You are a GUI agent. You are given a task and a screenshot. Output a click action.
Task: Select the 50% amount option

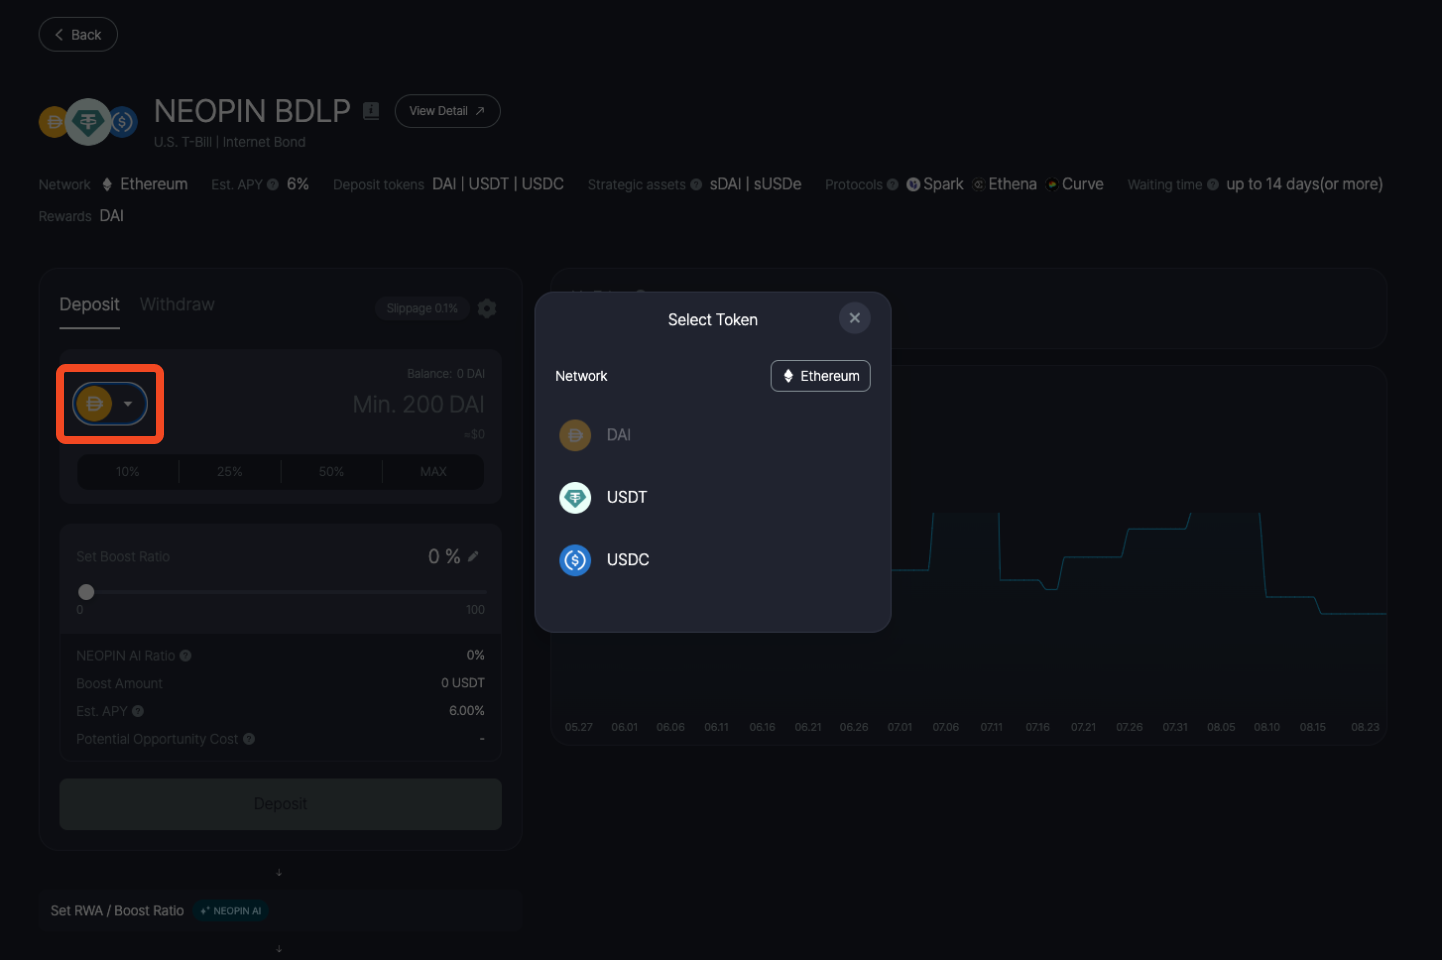tap(331, 472)
